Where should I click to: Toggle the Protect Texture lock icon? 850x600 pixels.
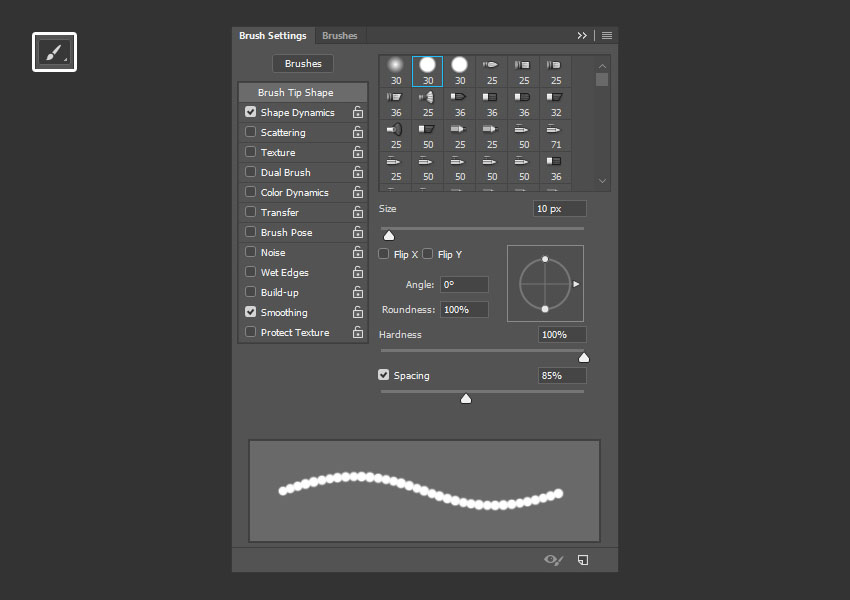[358, 333]
